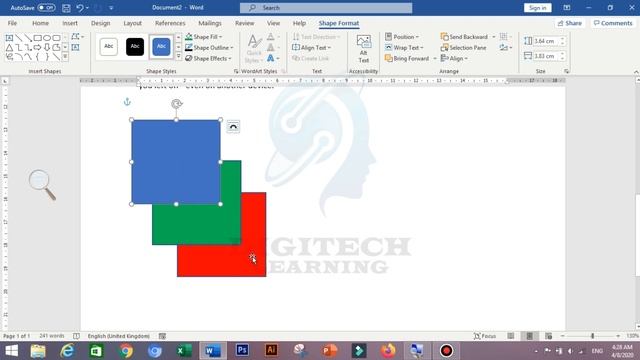Select the right arrow shape in gallery
Screen dimensions: 640x360
tap(38, 48)
